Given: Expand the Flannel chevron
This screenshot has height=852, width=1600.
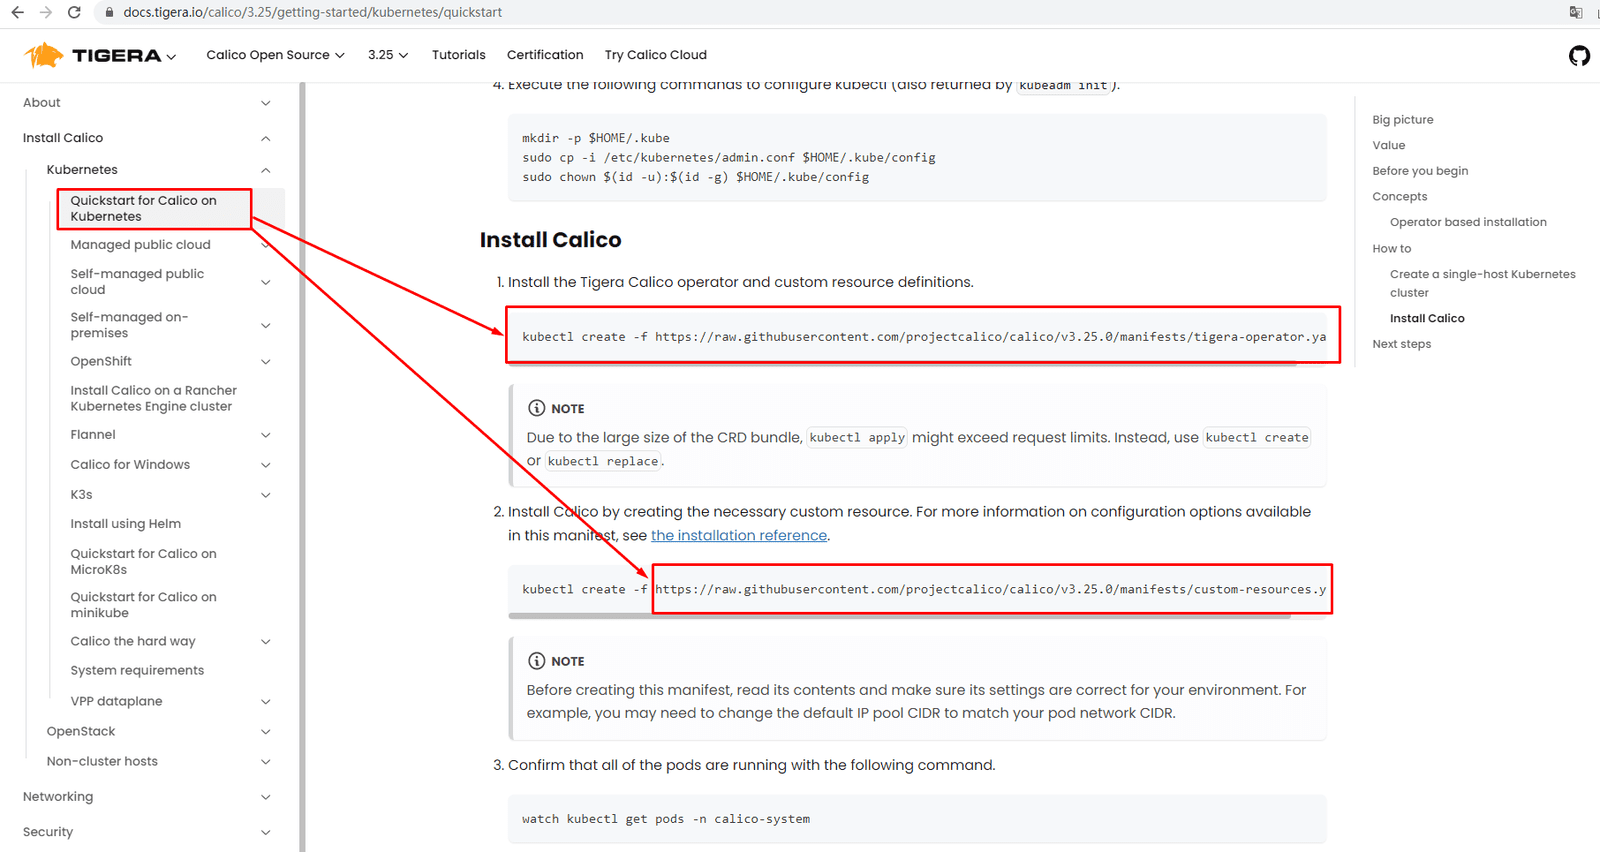Looking at the screenshot, I should click(x=266, y=435).
